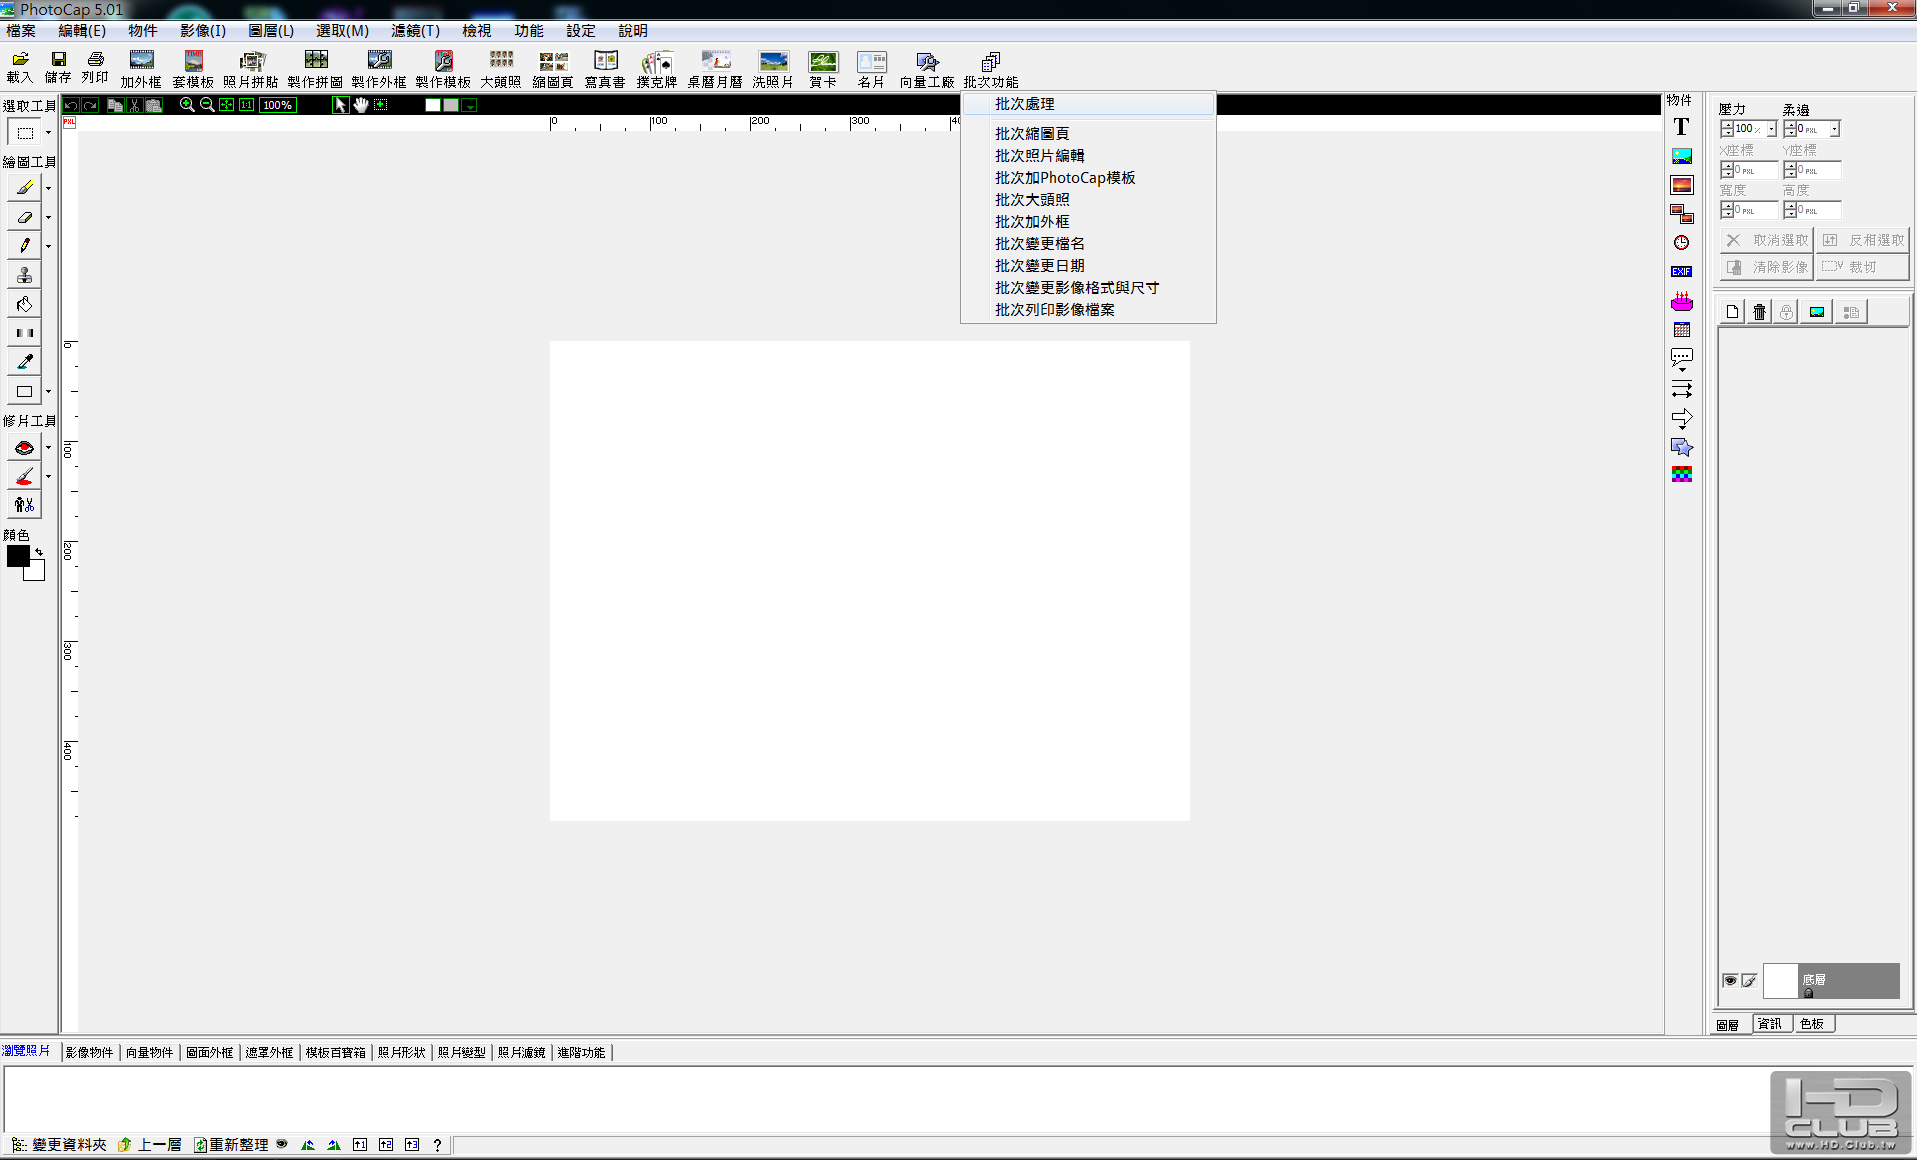1917x1160 pixels.
Task: Toggle the 1:1 actual size view
Action: click(246, 104)
